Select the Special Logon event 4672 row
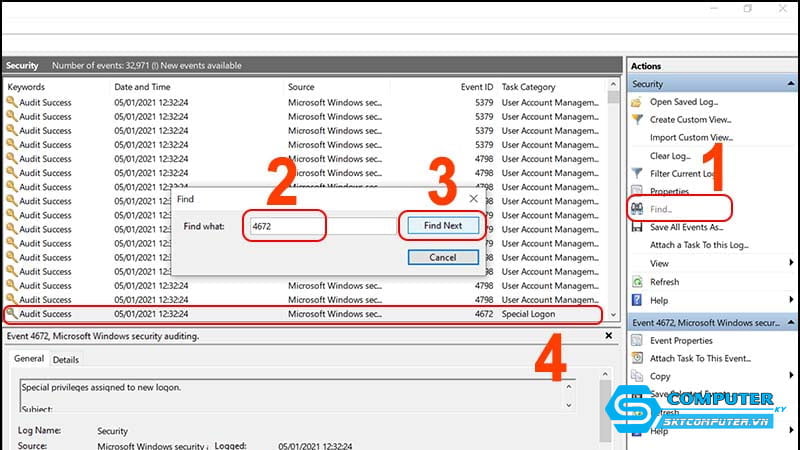800x450 pixels. coord(300,314)
